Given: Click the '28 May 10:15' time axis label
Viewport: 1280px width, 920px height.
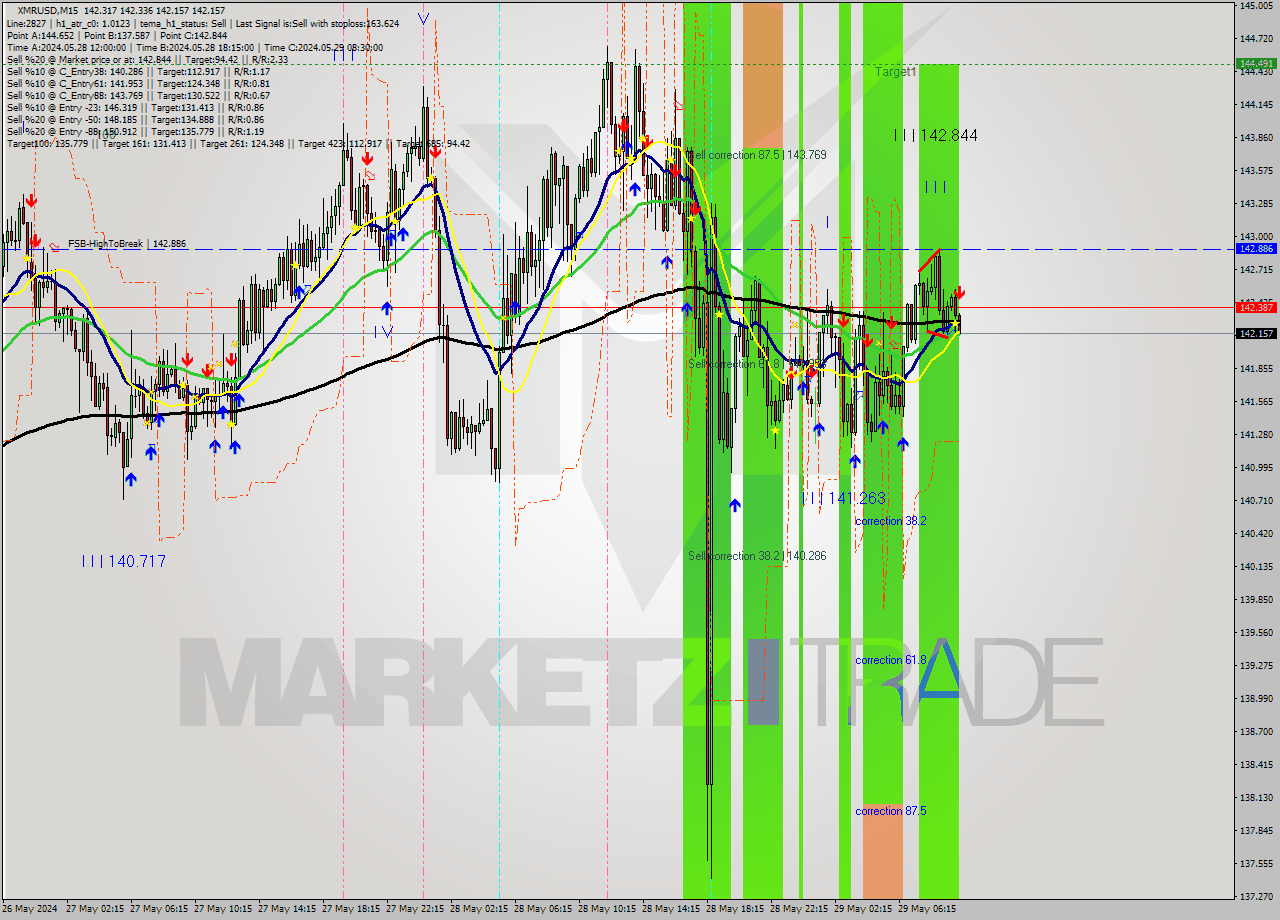Looking at the screenshot, I should pyautogui.click(x=607, y=910).
